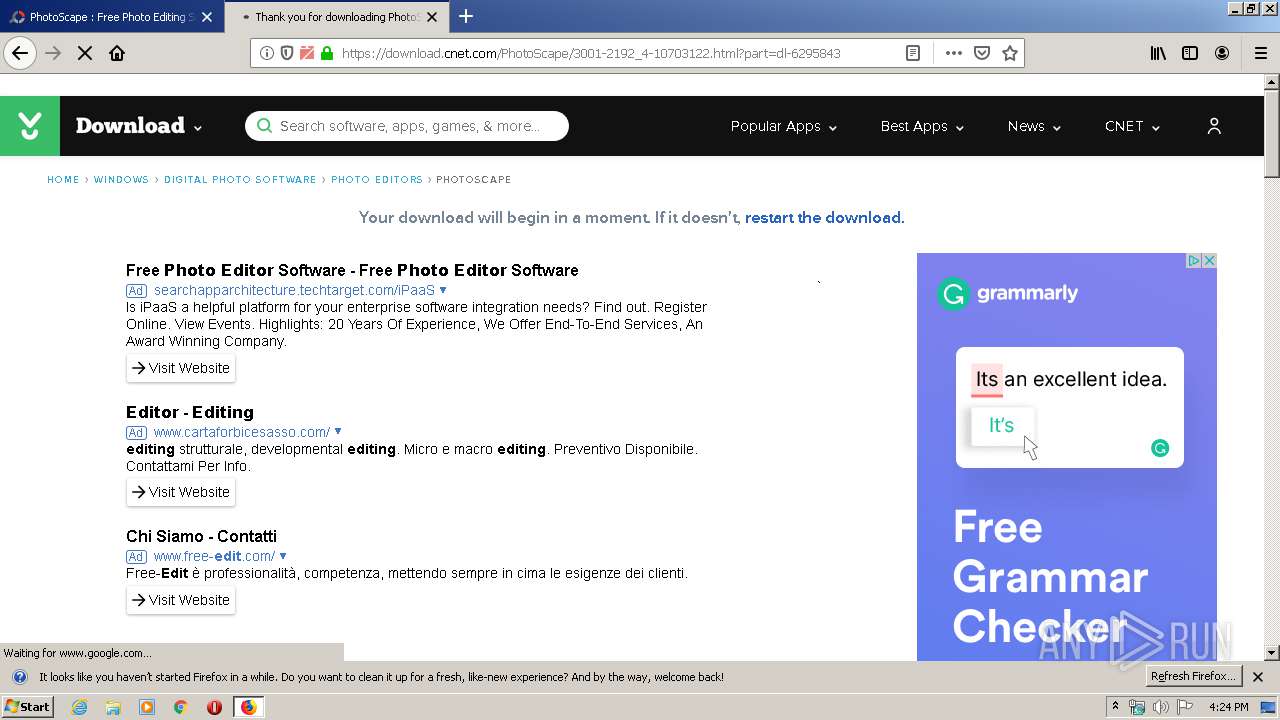Click the Firefox taskbar button

tap(248, 707)
